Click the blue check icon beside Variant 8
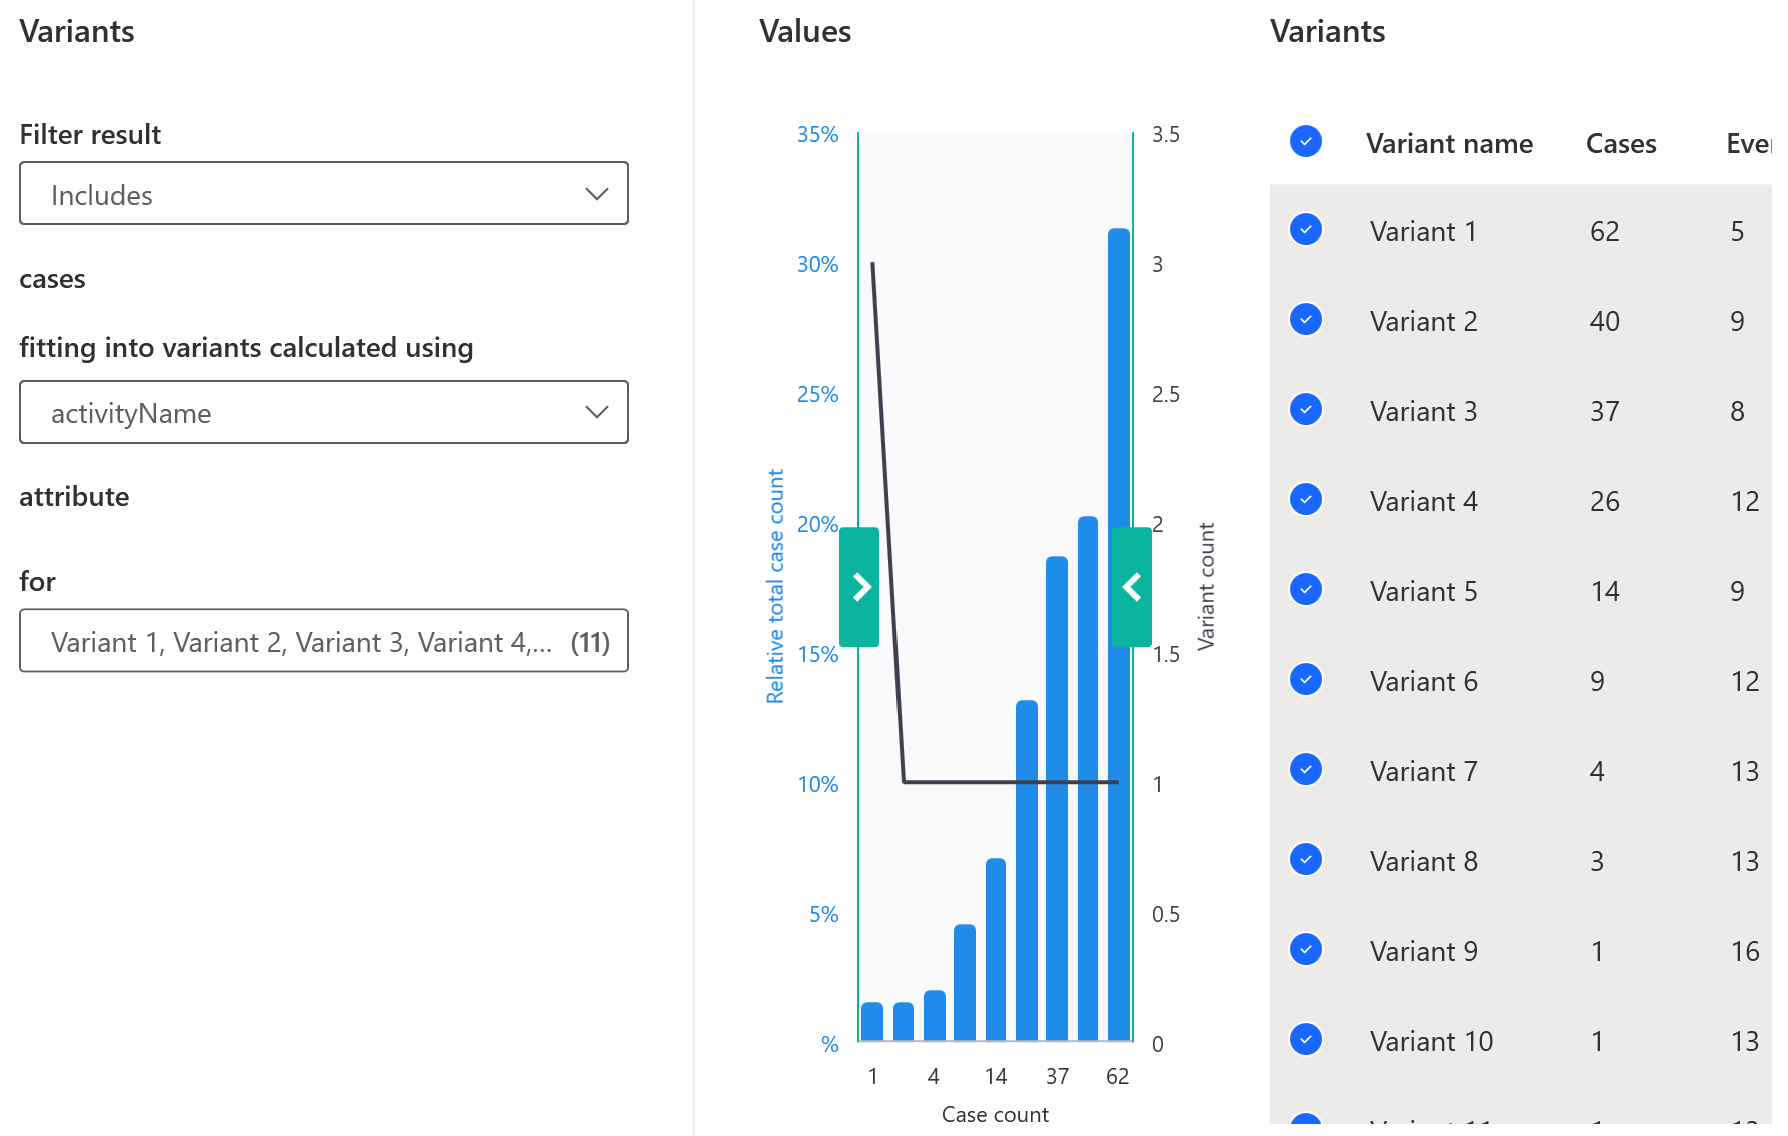Image resolution: width=1788 pixels, height=1136 pixels. pyautogui.click(x=1305, y=860)
